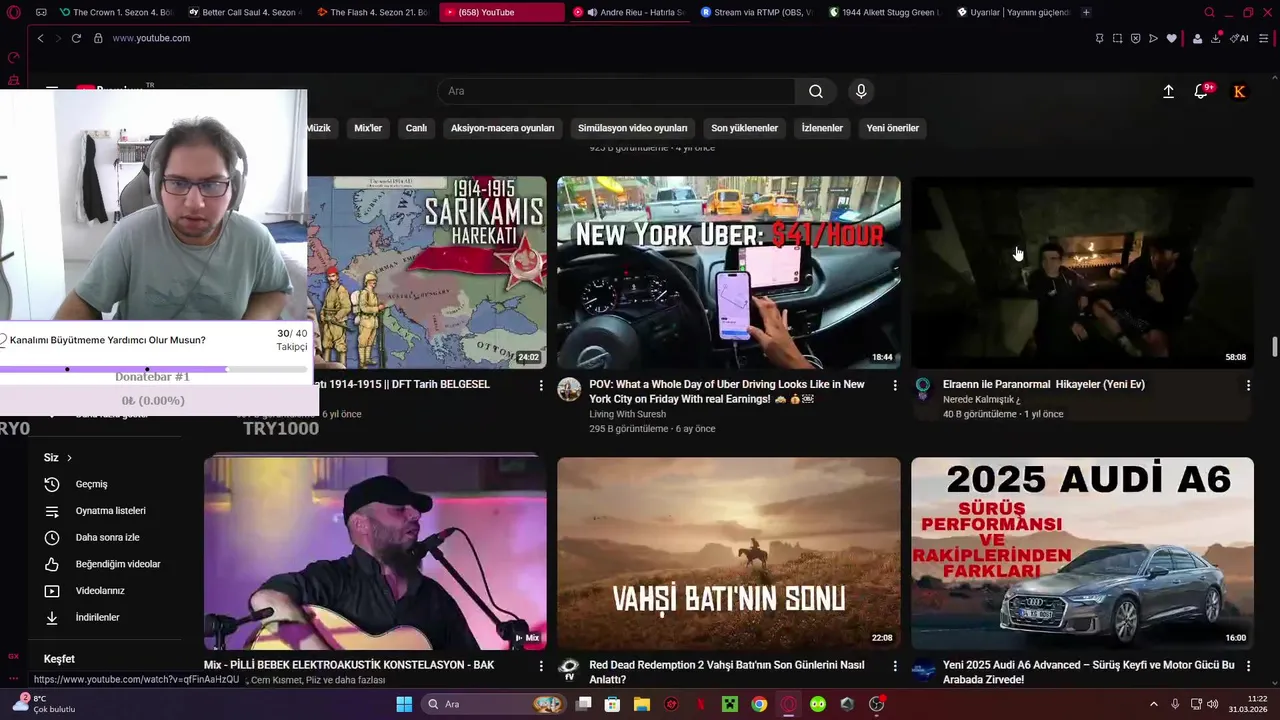Open the menu for the Red Dead Redemption video
This screenshot has height=720, width=1280.
(895, 666)
